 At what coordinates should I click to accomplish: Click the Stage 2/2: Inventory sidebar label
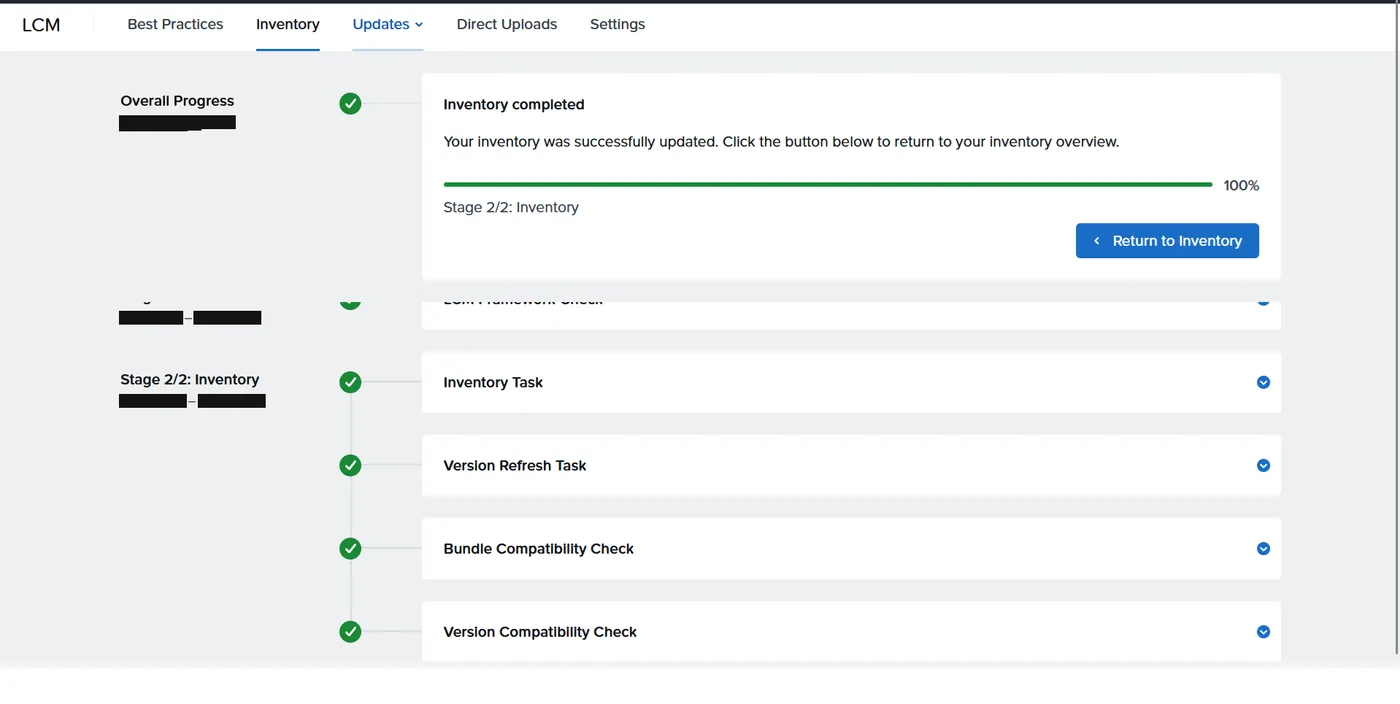(190, 379)
